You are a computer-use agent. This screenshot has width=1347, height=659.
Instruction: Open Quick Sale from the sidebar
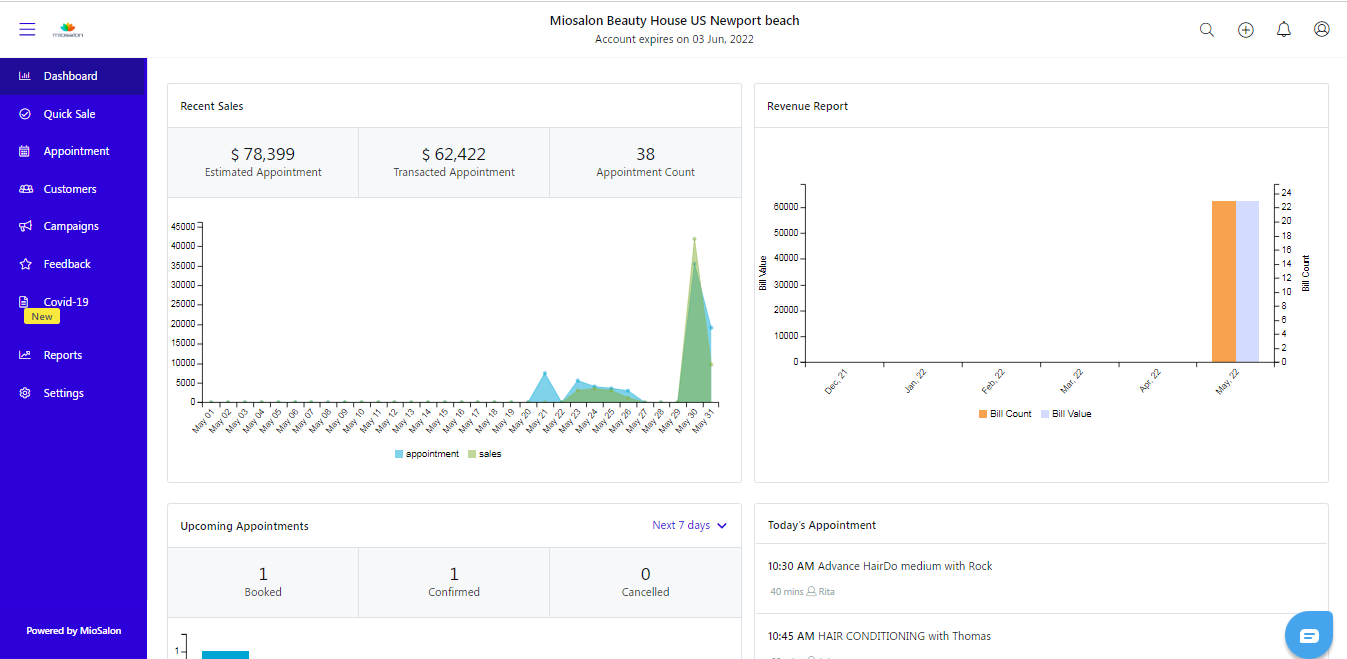click(x=69, y=114)
